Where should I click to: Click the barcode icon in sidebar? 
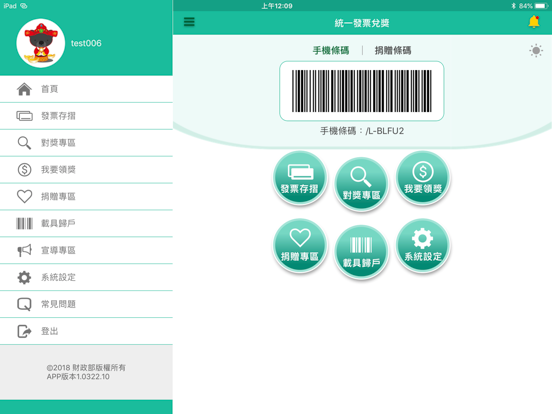tap(24, 224)
